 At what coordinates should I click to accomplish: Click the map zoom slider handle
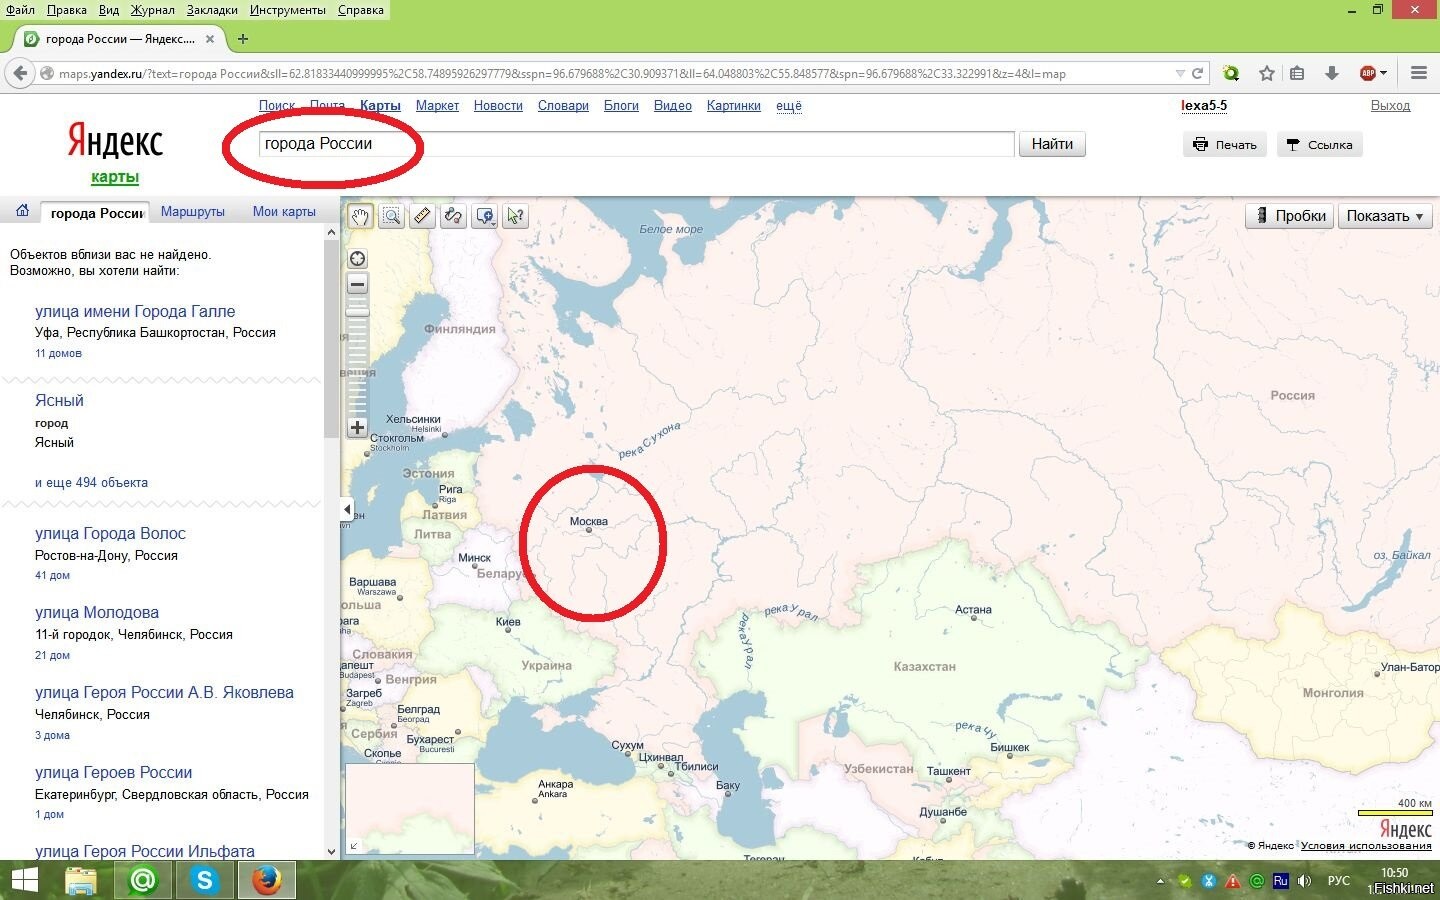coord(357,312)
